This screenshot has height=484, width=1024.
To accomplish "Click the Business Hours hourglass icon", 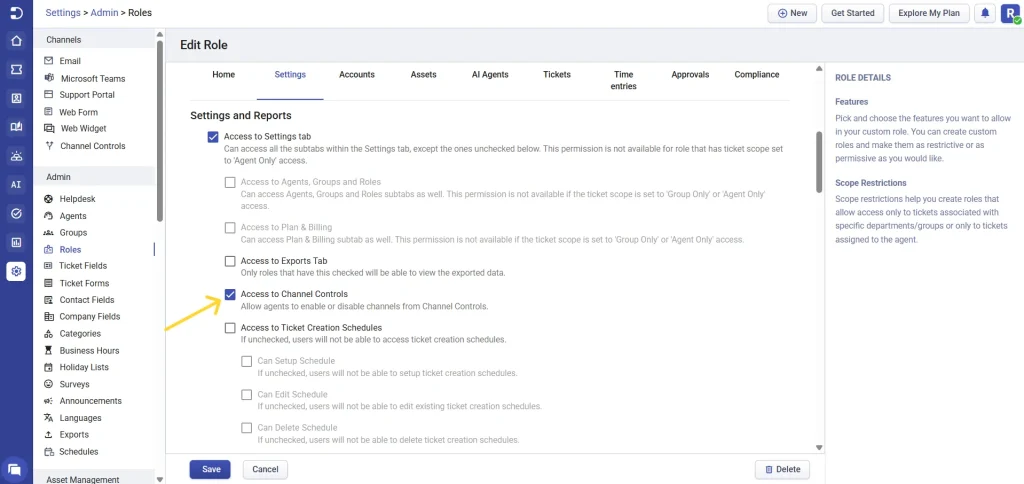I will (x=48, y=350).
